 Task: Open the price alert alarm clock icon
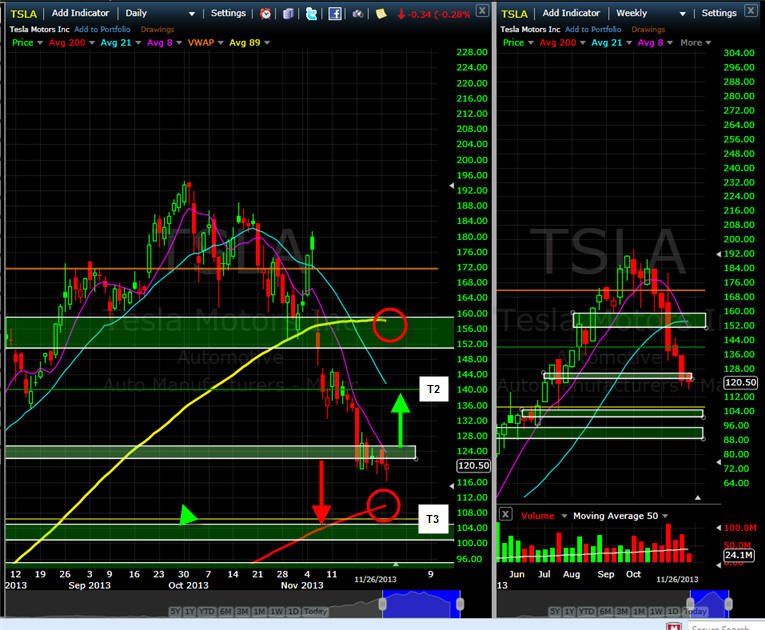point(265,14)
